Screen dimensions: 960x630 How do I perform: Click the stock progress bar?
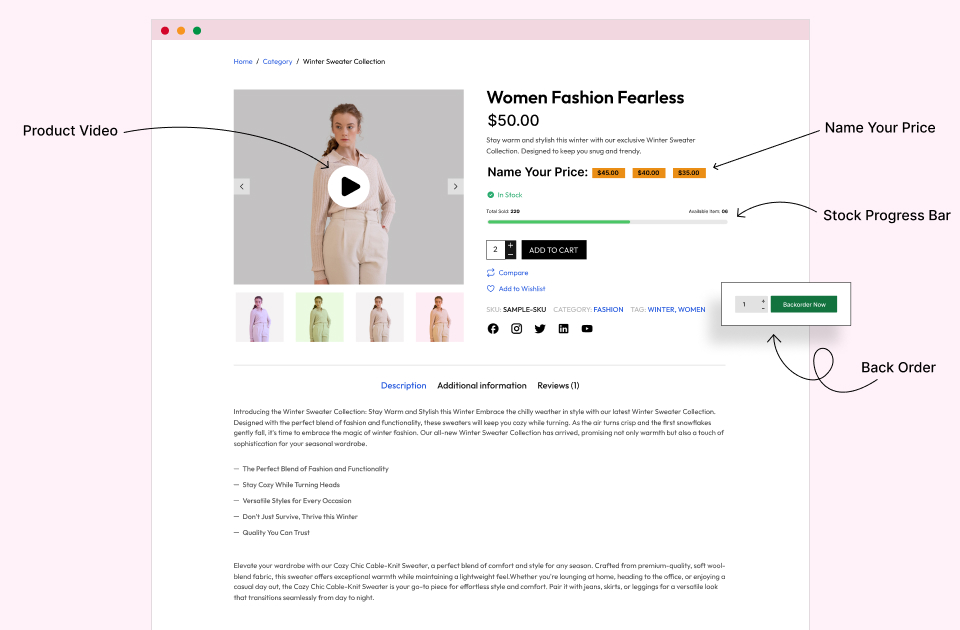(x=607, y=221)
